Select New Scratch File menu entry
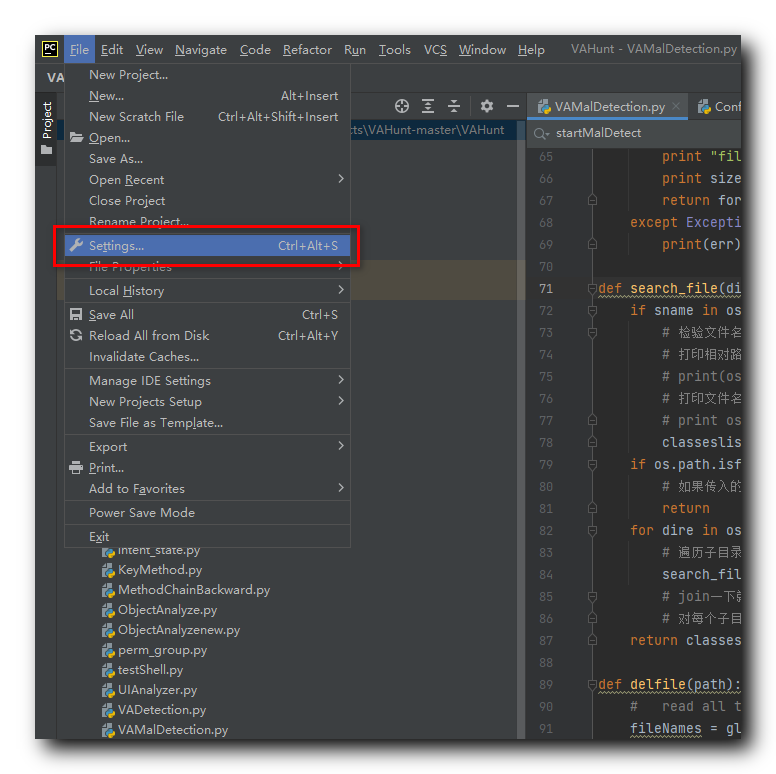Image resolution: width=776 pixels, height=774 pixels. pos(207,117)
